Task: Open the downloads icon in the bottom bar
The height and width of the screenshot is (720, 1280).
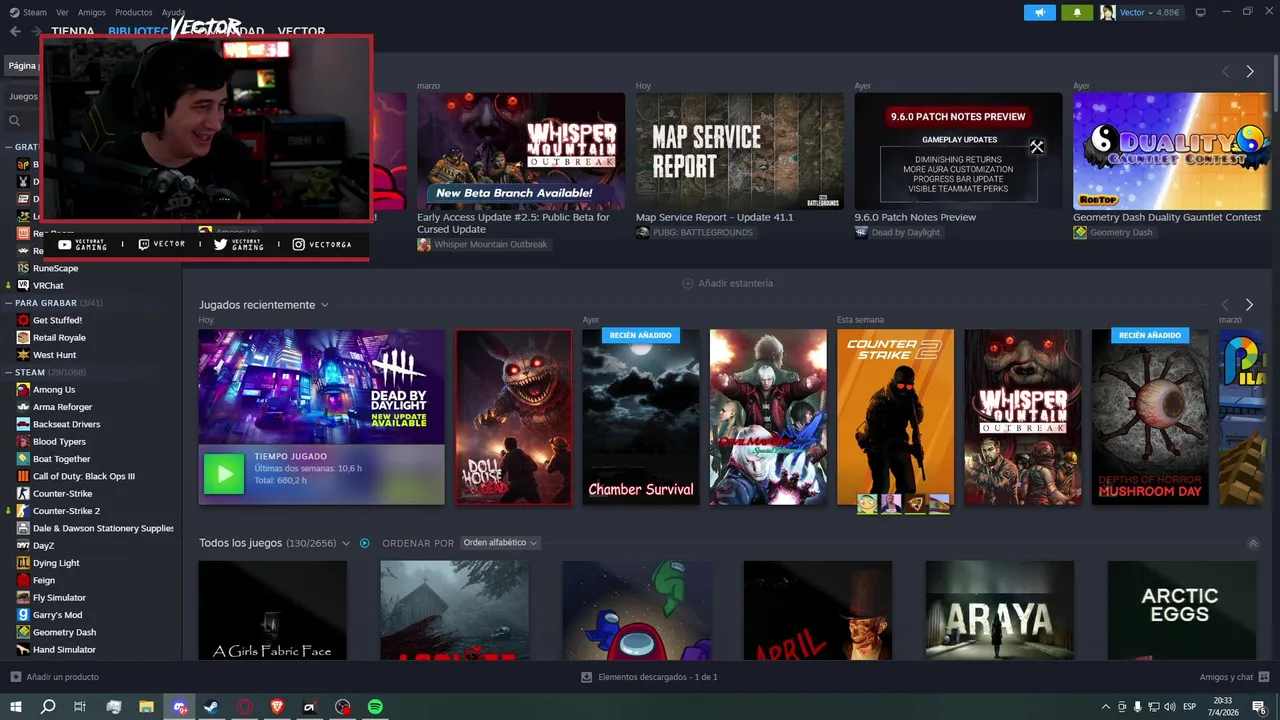Action: [587, 677]
